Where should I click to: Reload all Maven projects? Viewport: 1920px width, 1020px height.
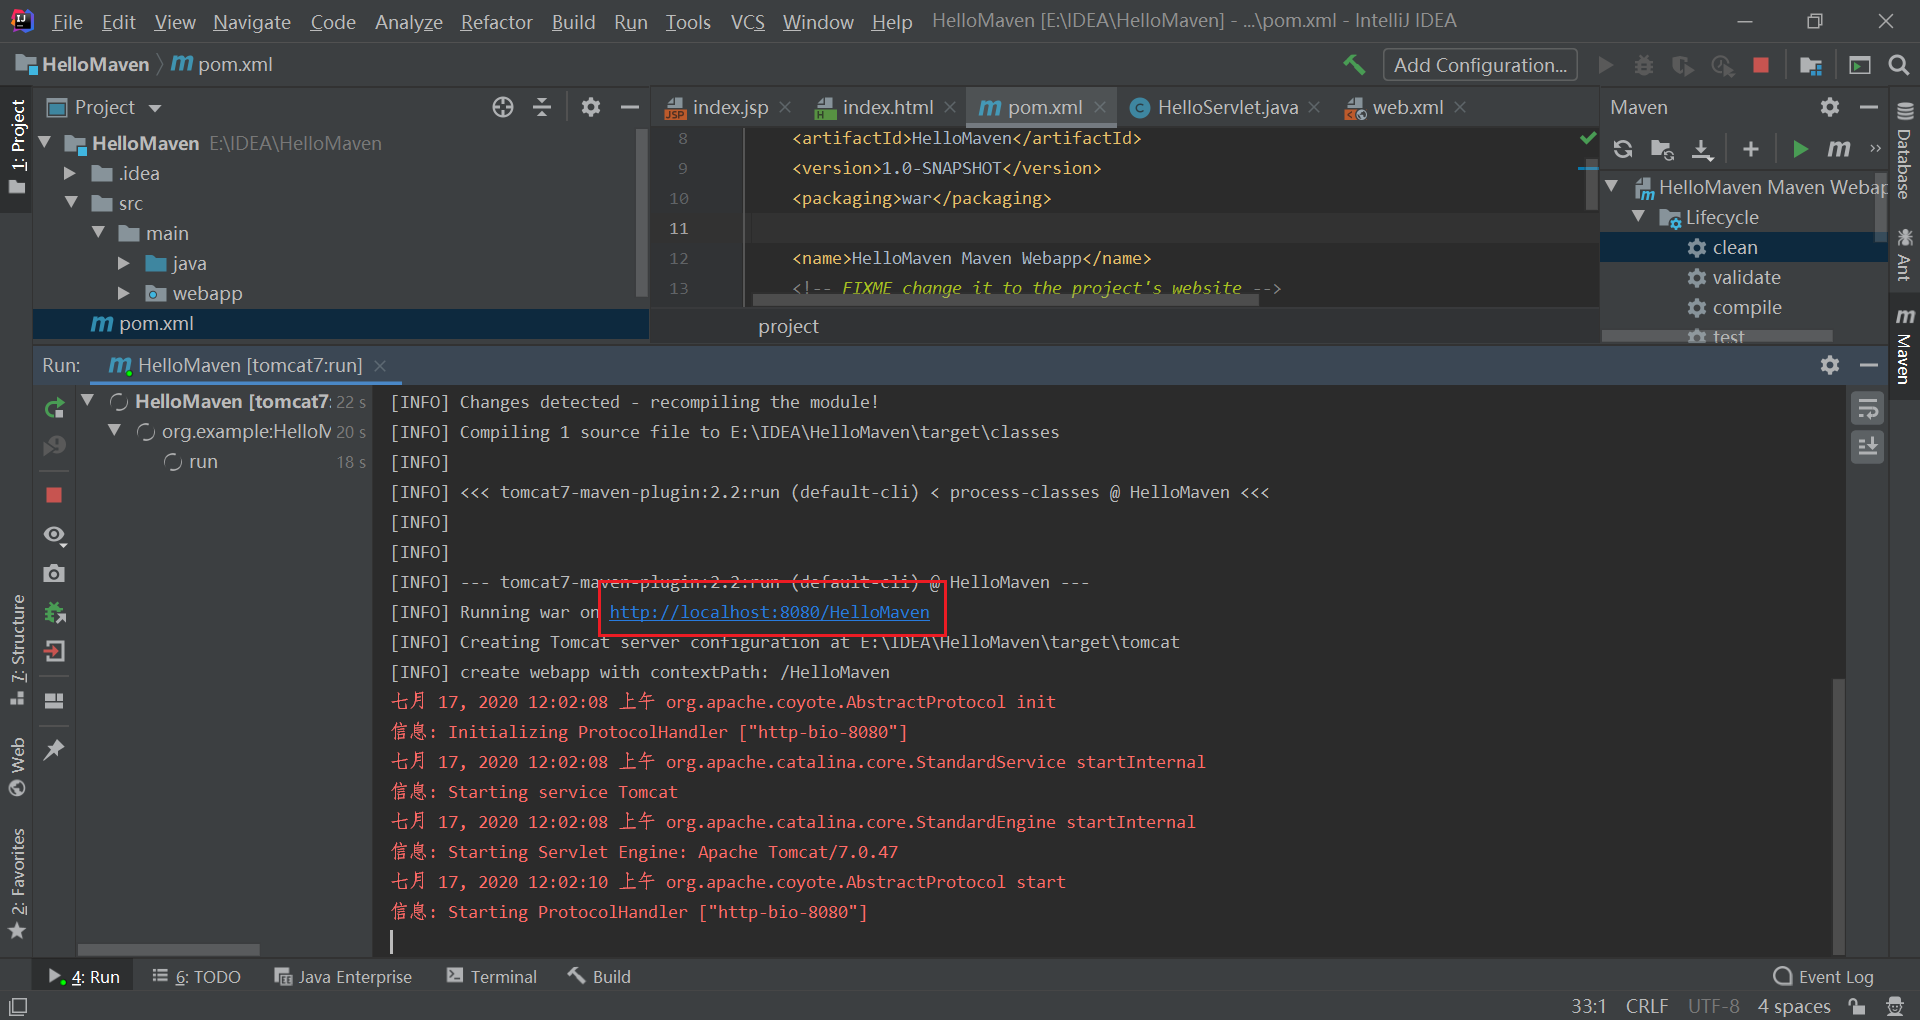pyautogui.click(x=1622, y=148)
